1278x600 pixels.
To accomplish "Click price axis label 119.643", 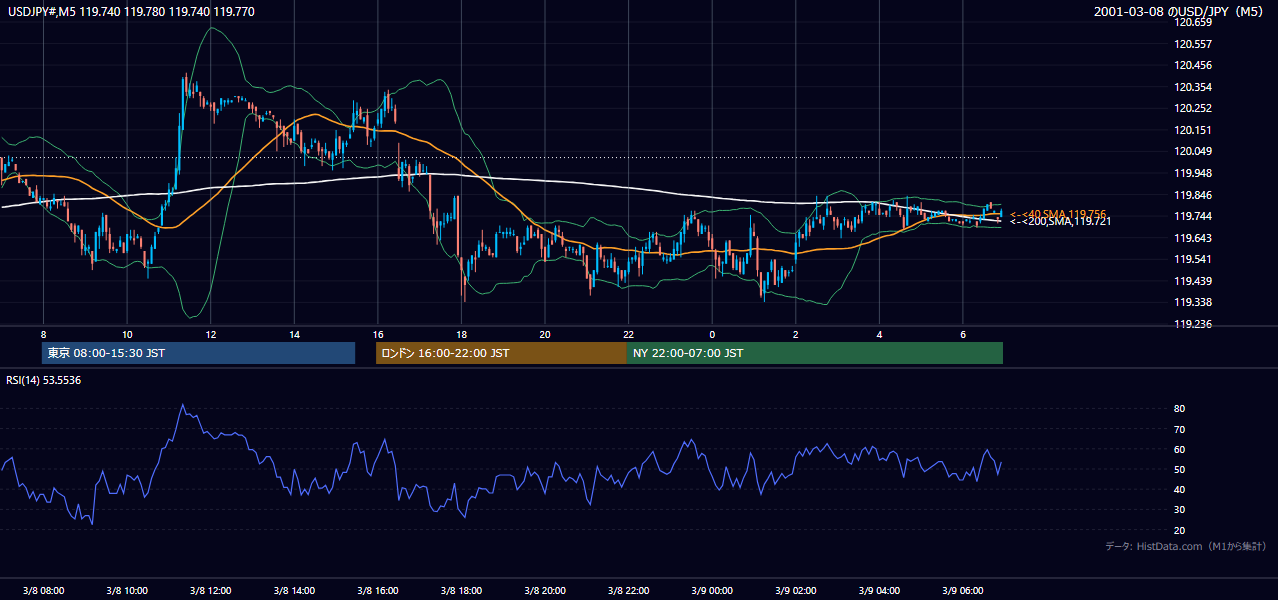I will (1194, 238).
